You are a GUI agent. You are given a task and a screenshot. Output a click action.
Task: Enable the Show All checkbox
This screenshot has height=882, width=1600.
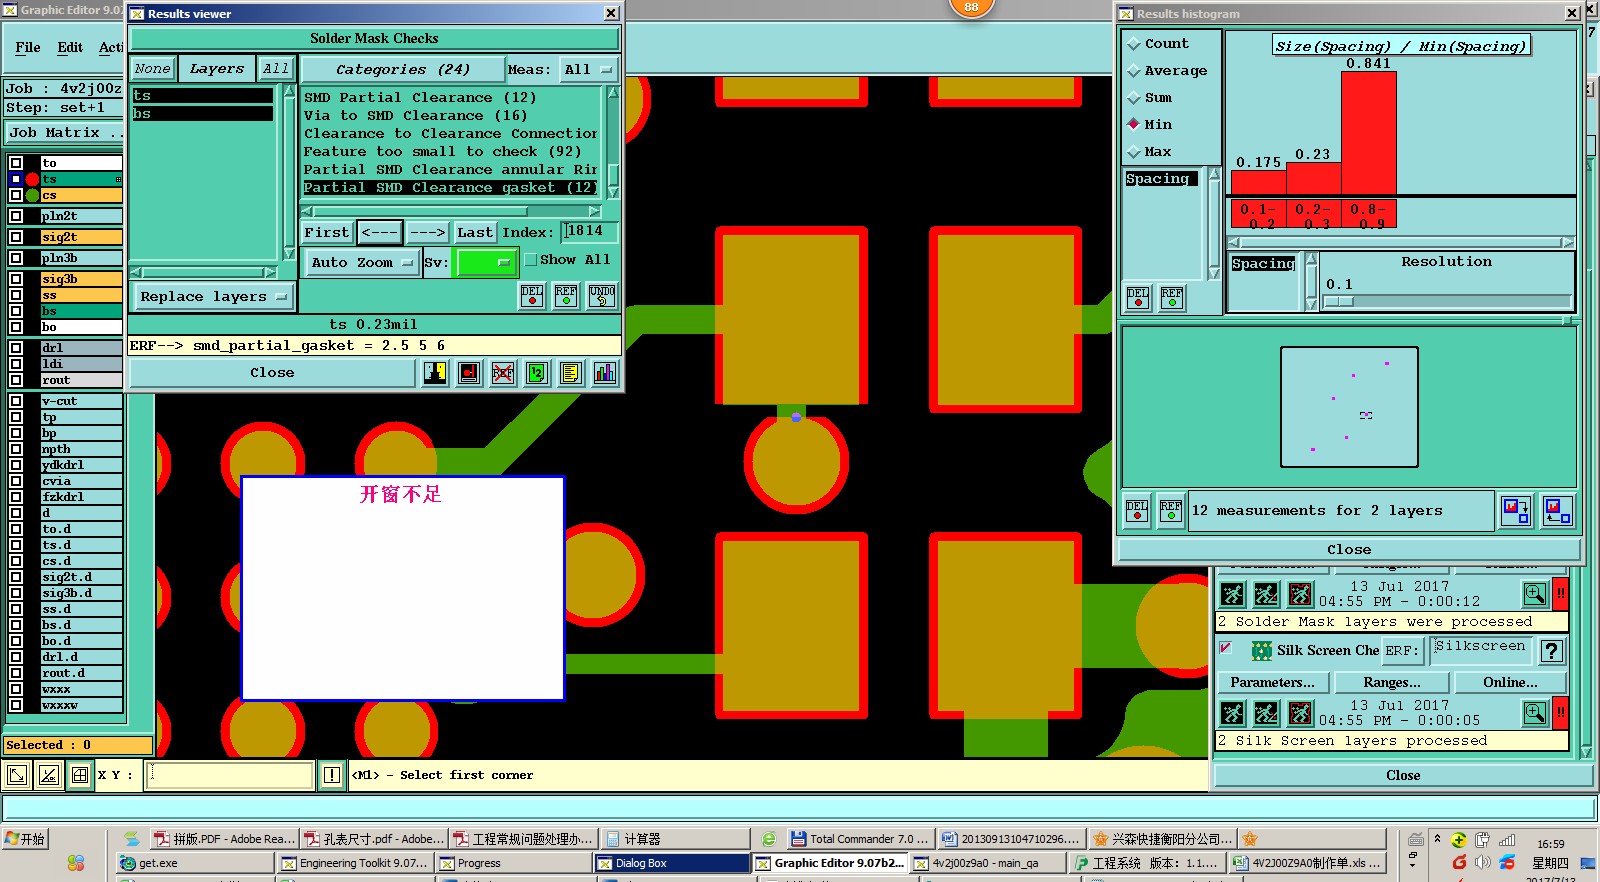(x=531, y=260)
